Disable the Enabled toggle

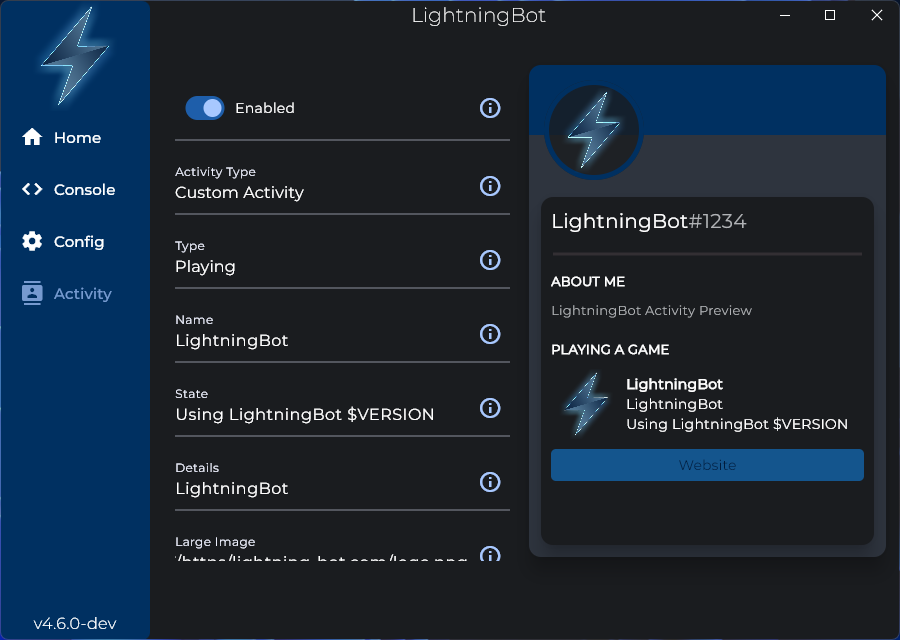[x=205, y=108]
